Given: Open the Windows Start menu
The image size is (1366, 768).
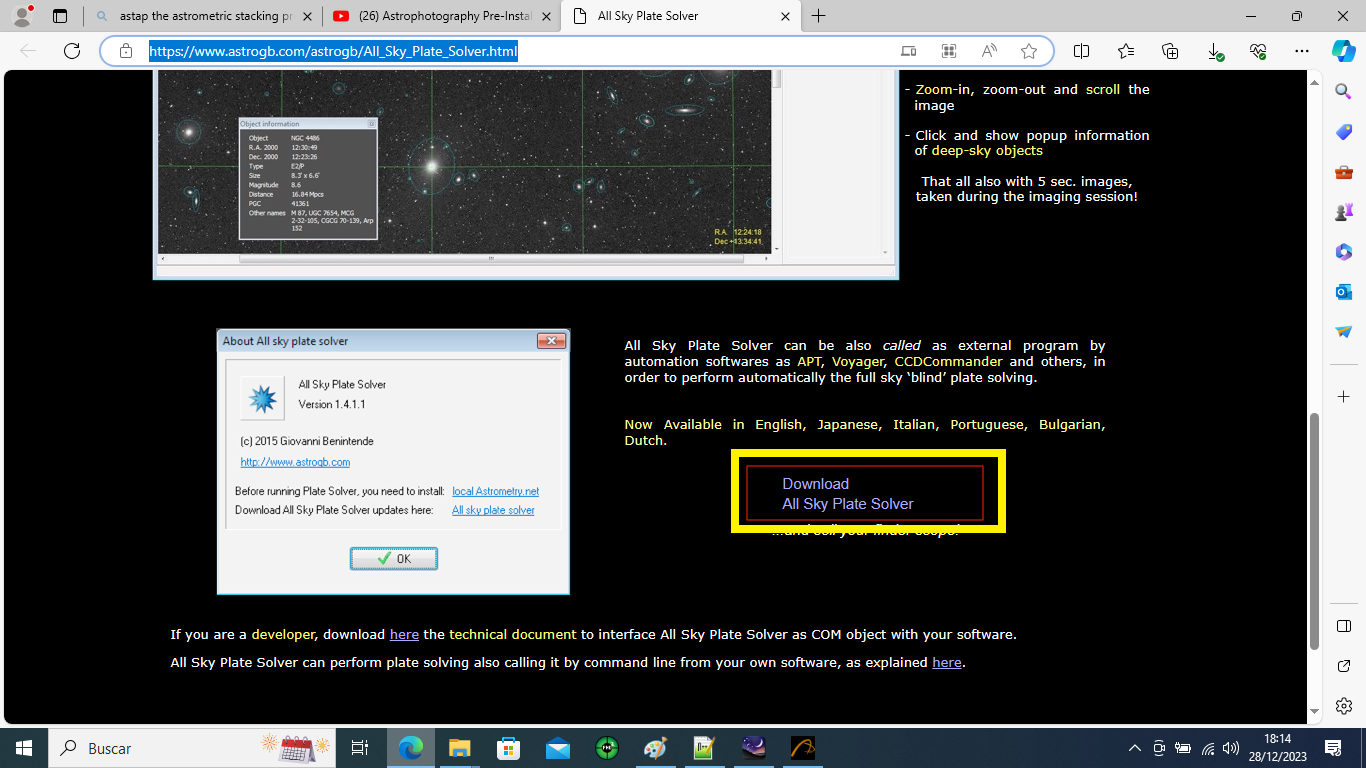Looking at the screenshot, I should pyautogui.click(x=23, y=748).
